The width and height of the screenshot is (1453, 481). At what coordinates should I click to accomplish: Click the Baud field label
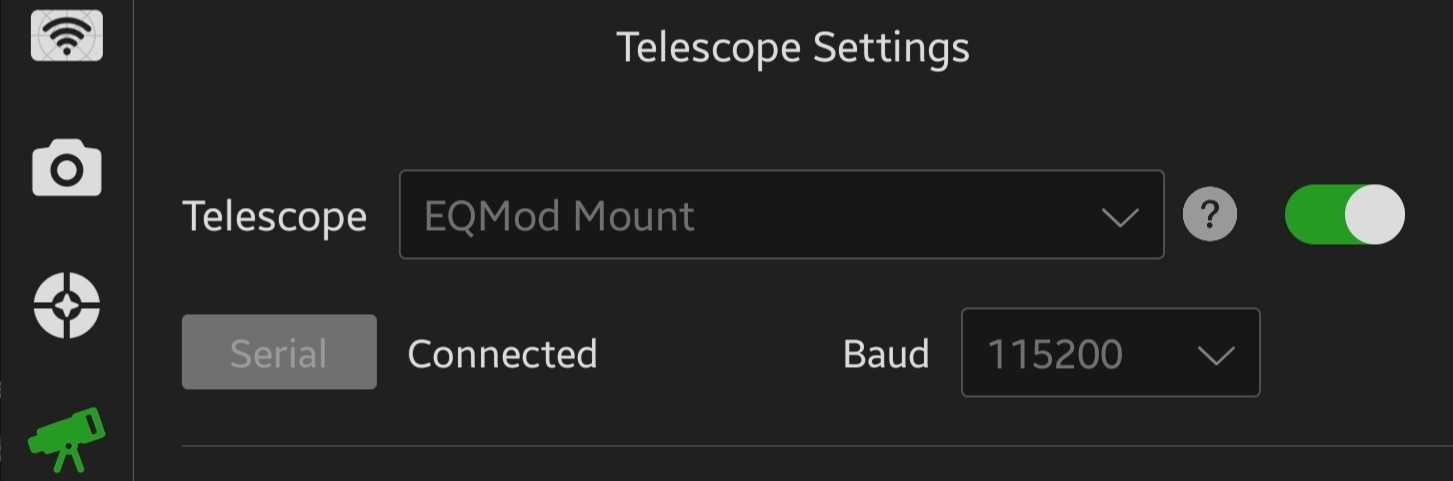(x=886, y=354)
